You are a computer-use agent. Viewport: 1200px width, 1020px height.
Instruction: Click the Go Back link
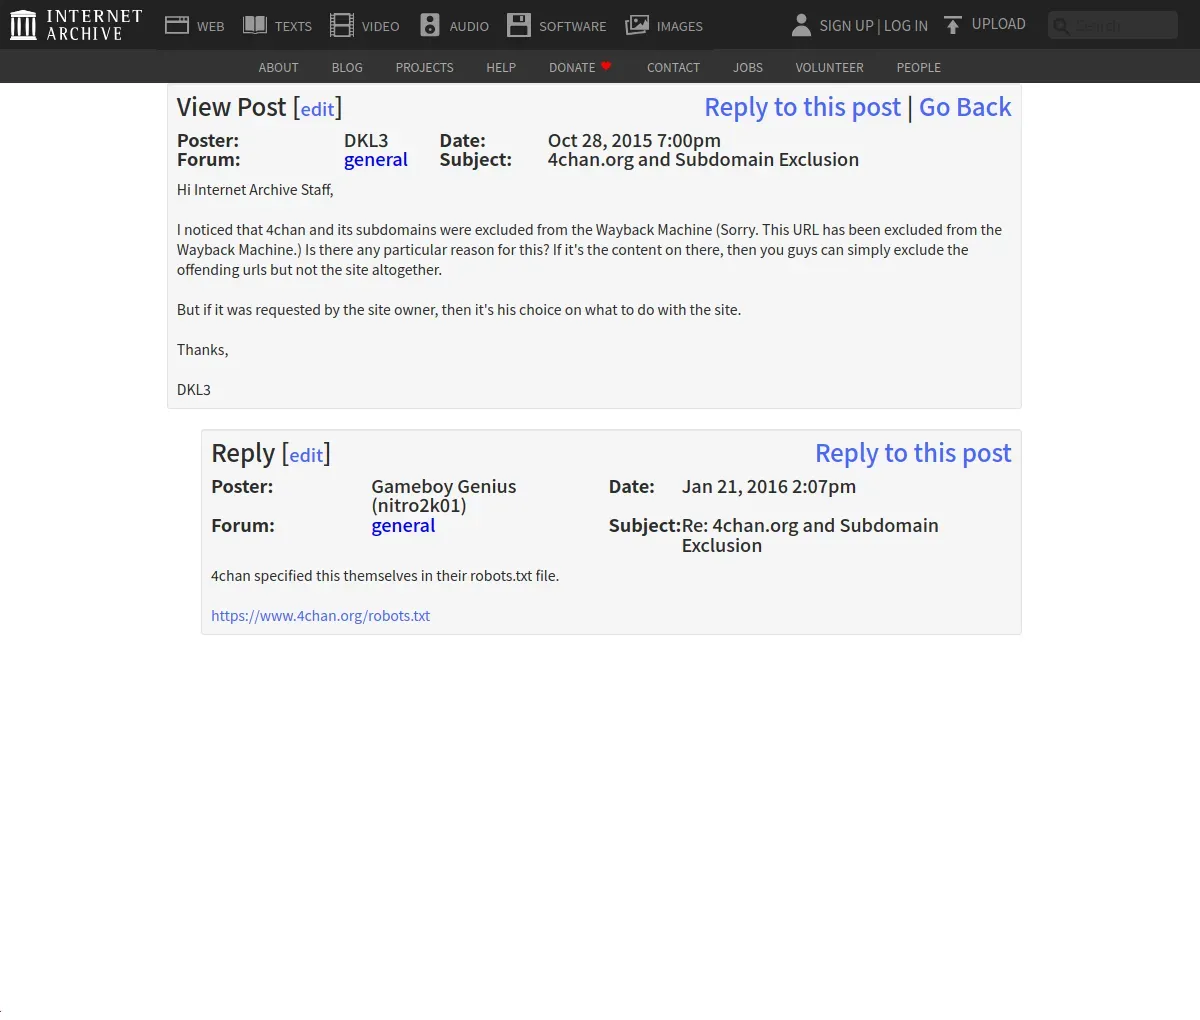[965, 107]
